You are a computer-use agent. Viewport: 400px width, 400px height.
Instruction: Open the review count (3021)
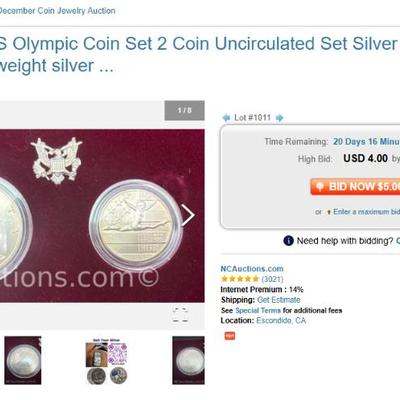(x=272, y=279)
